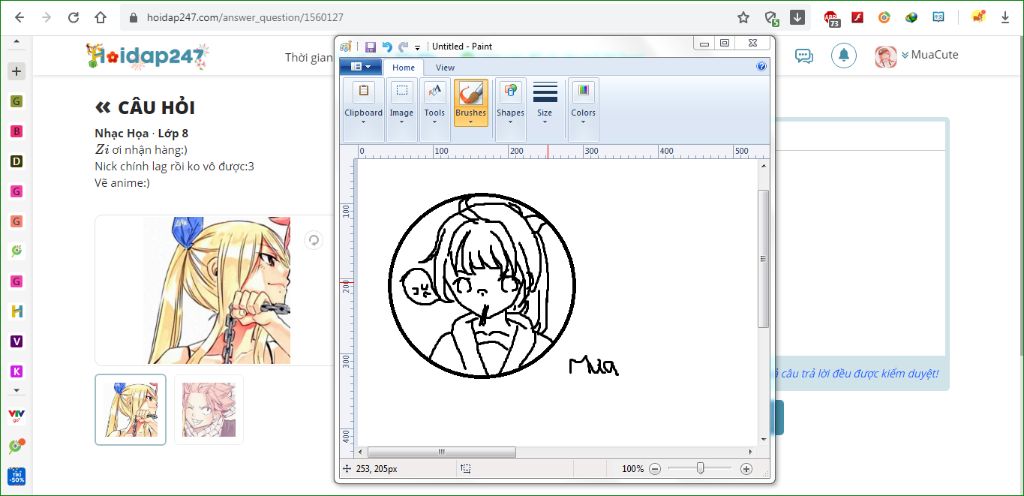Undo the last stroke in Paint
This screenshot has width=1024, height=496.
coord(387,46)
